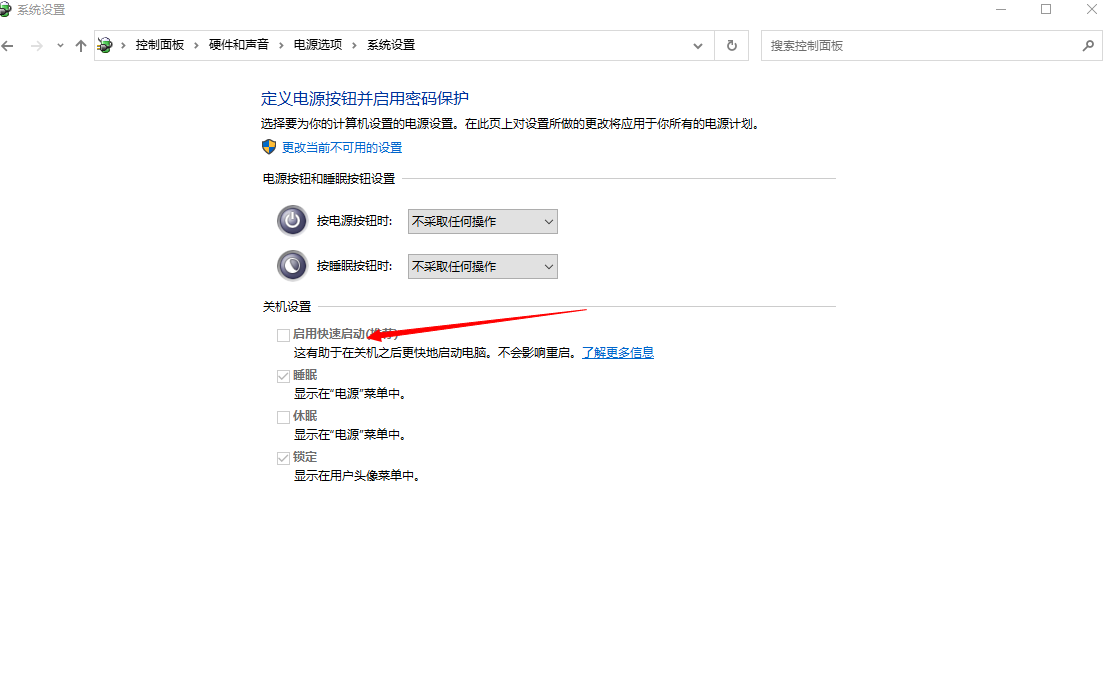
Task: Click 系统设置 breadcrumb
Action: coord(391,45)
